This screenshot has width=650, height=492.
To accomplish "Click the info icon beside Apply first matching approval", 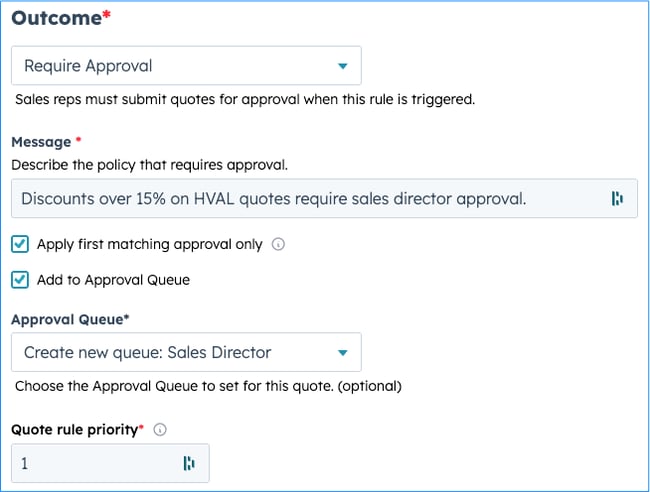I will click(278, 244).
